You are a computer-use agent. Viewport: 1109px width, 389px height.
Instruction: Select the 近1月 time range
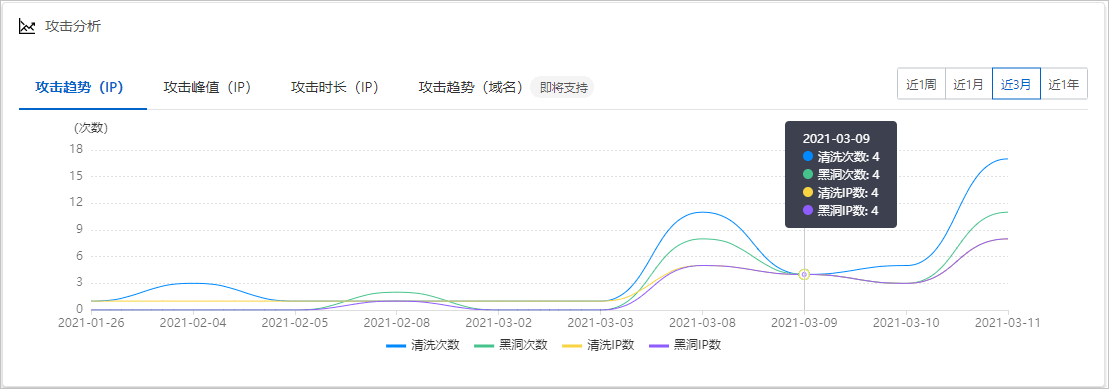point(969,84)
